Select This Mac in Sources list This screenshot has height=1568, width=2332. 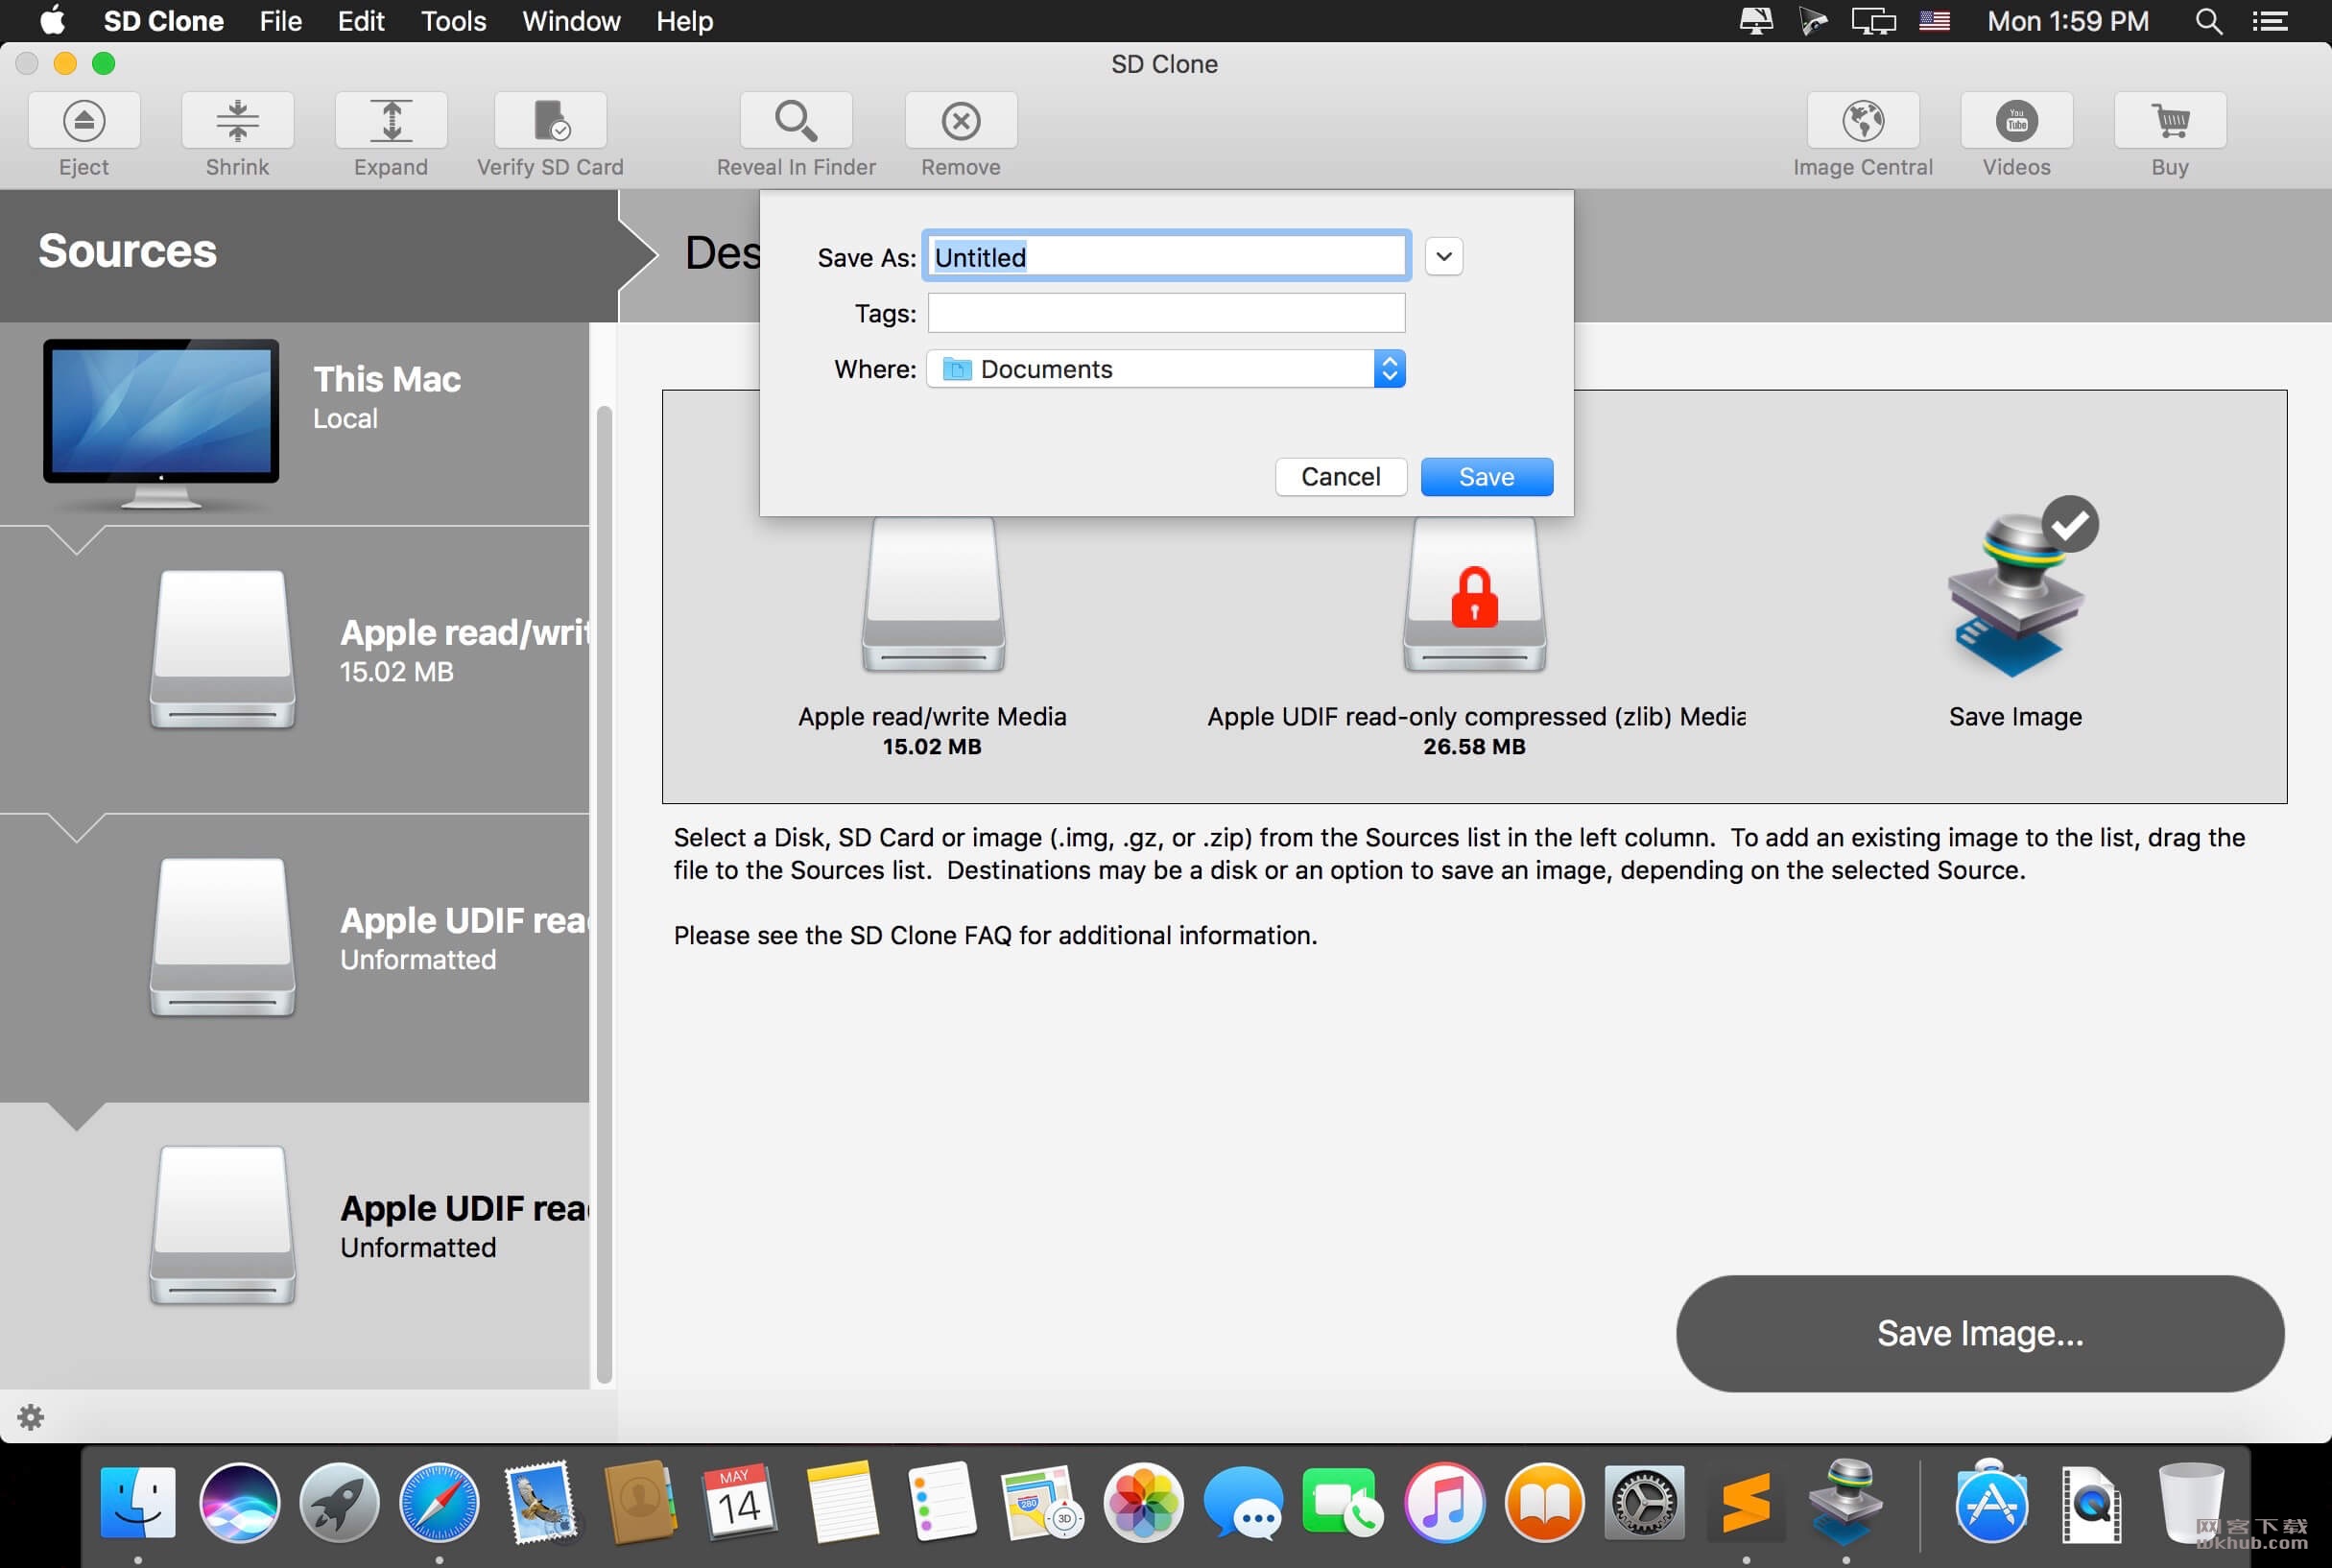point(295,423)
